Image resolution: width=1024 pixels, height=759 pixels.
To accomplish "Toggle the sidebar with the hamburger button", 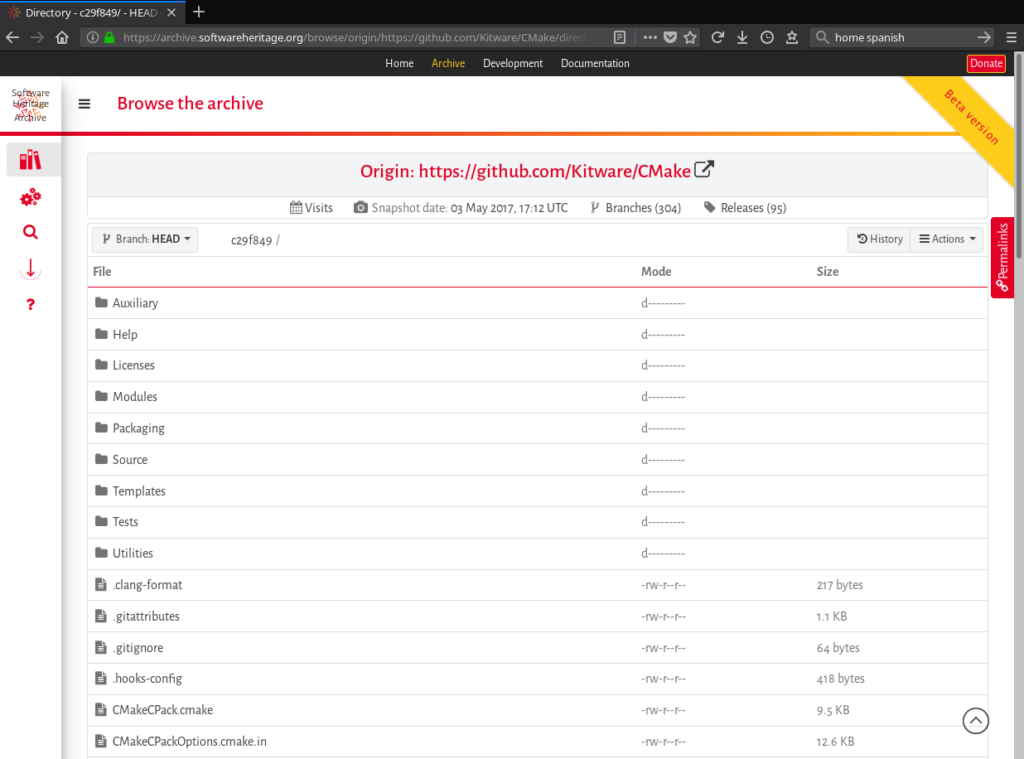I will pos(84,103).
